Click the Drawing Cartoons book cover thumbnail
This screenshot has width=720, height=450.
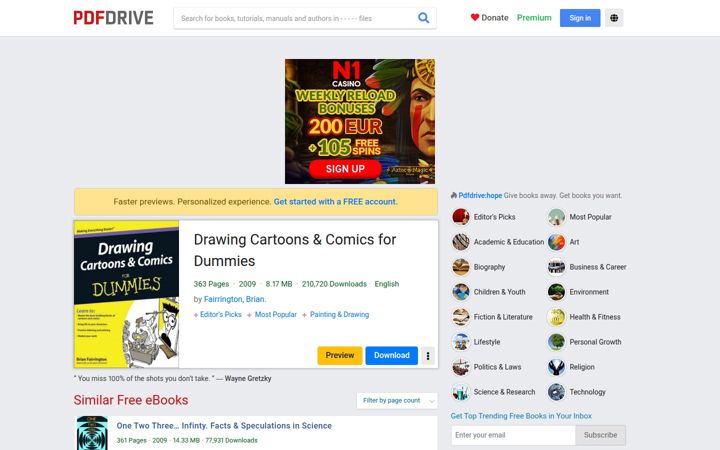click(x=126, y=294)
